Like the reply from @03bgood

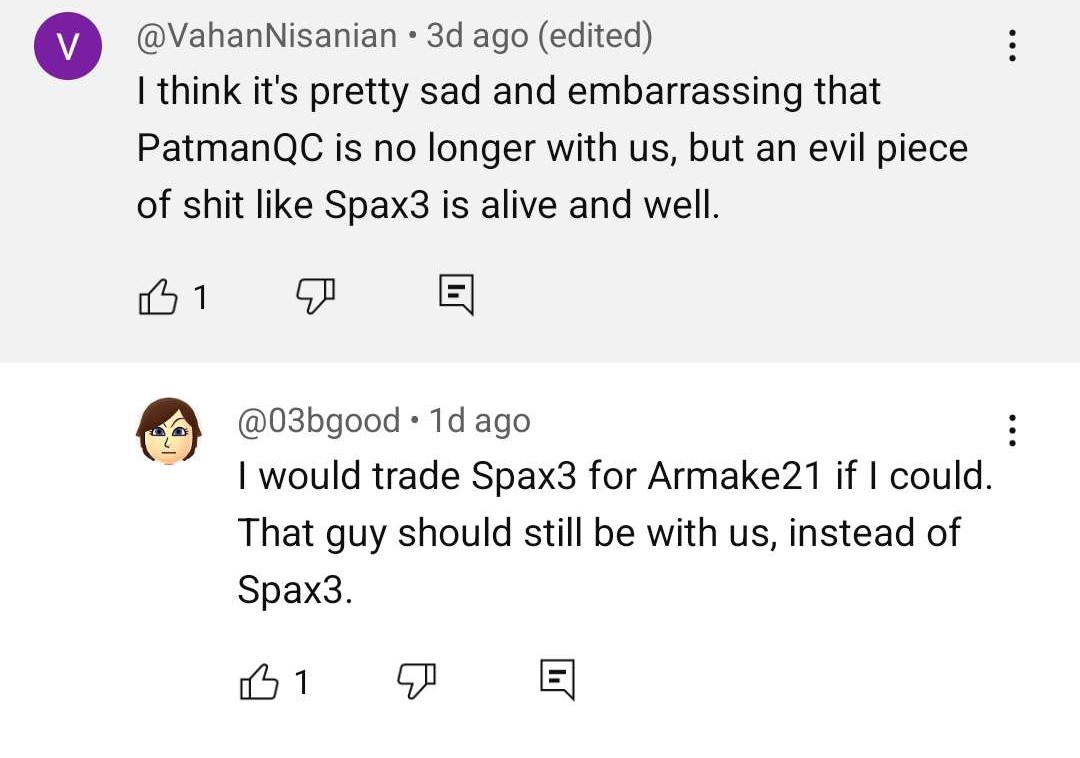tap(259, 681)
